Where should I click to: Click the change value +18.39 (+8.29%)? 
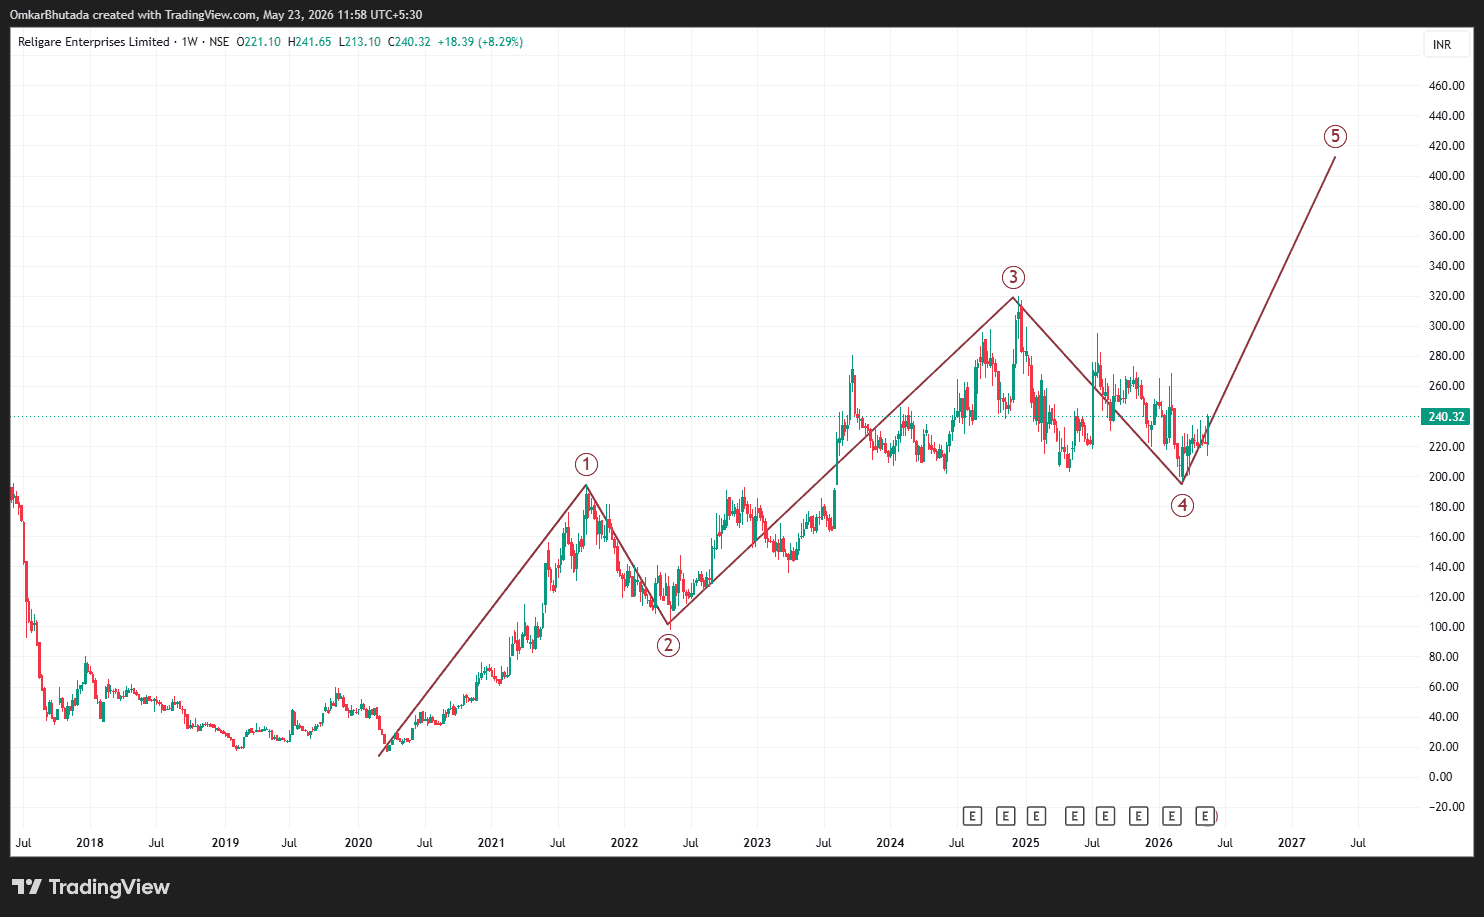[x=480, y=42]
